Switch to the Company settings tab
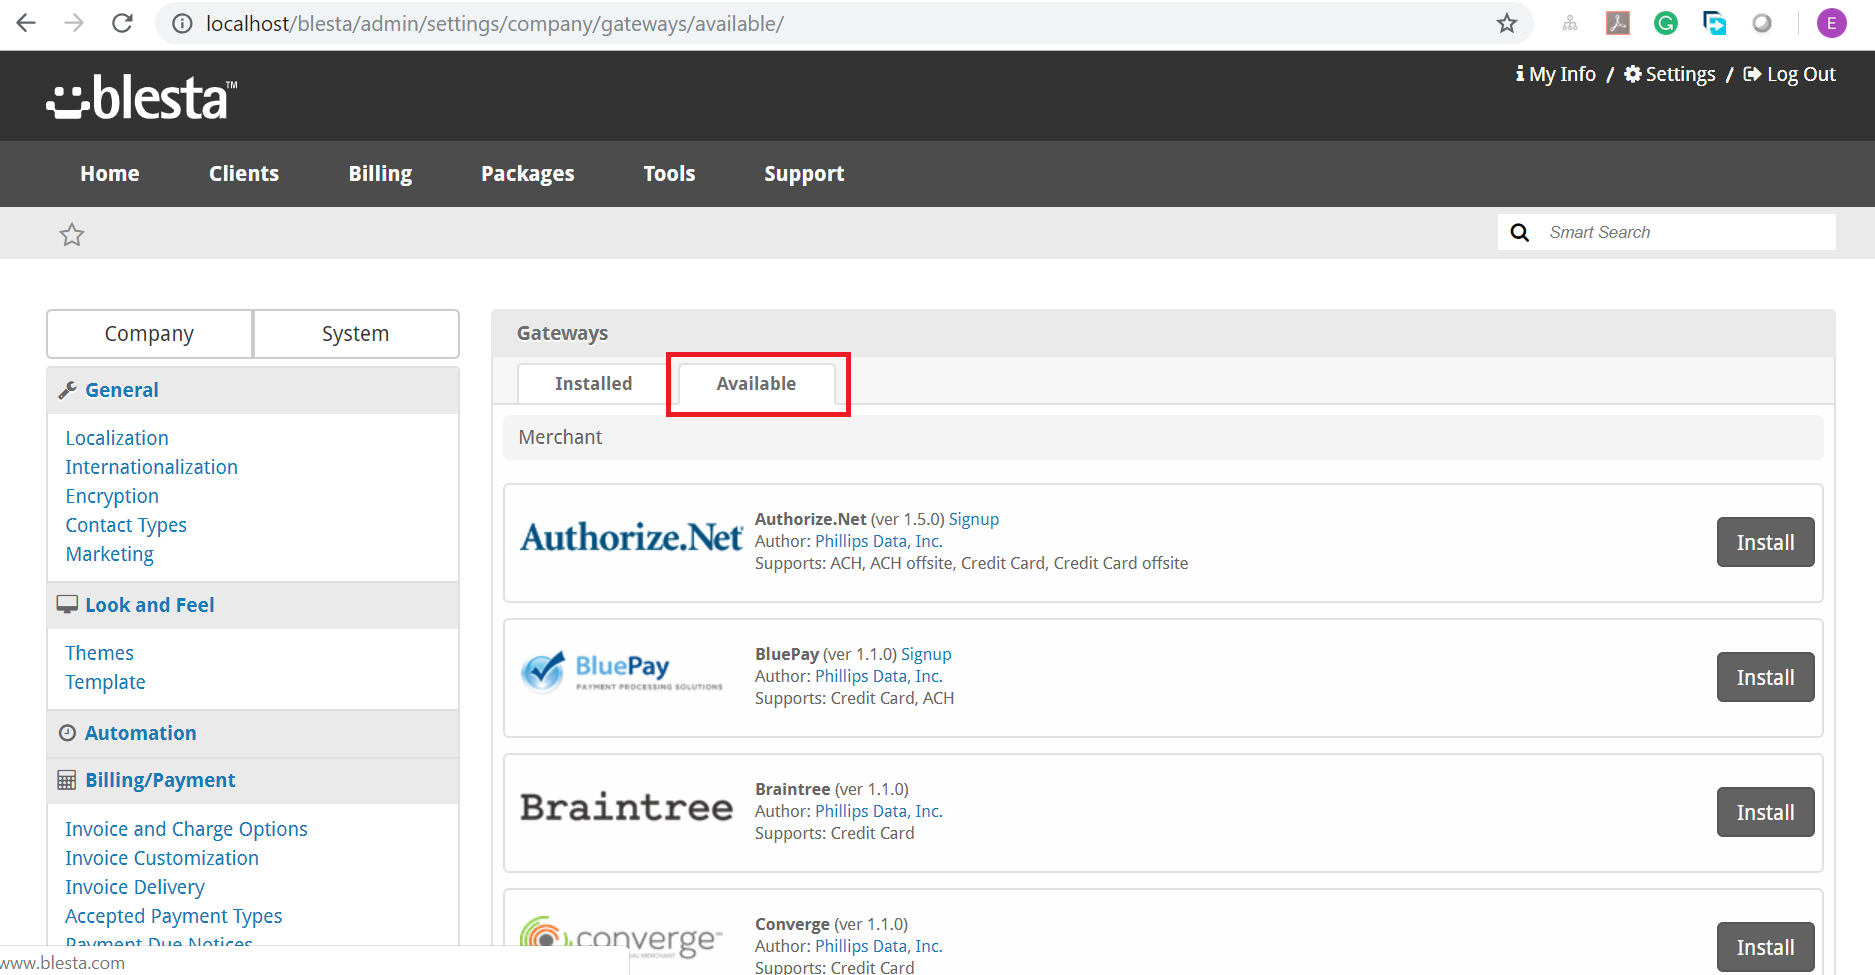 click(x=149, y=334)
